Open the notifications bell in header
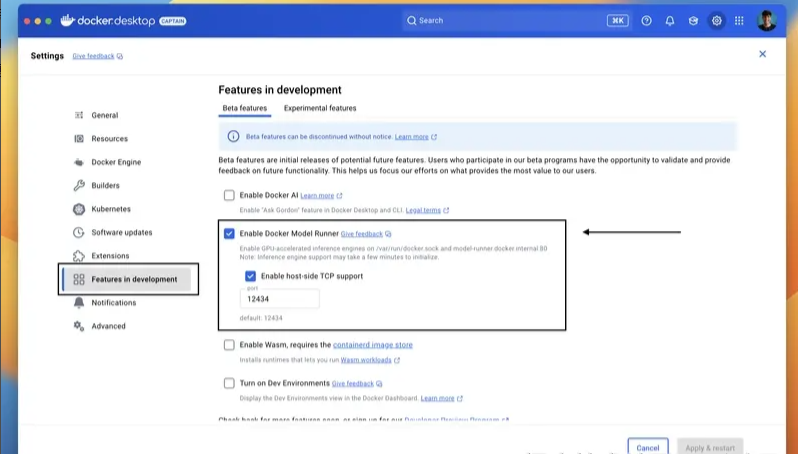Viewport: 798px width, 454px height. click(670, 20)
